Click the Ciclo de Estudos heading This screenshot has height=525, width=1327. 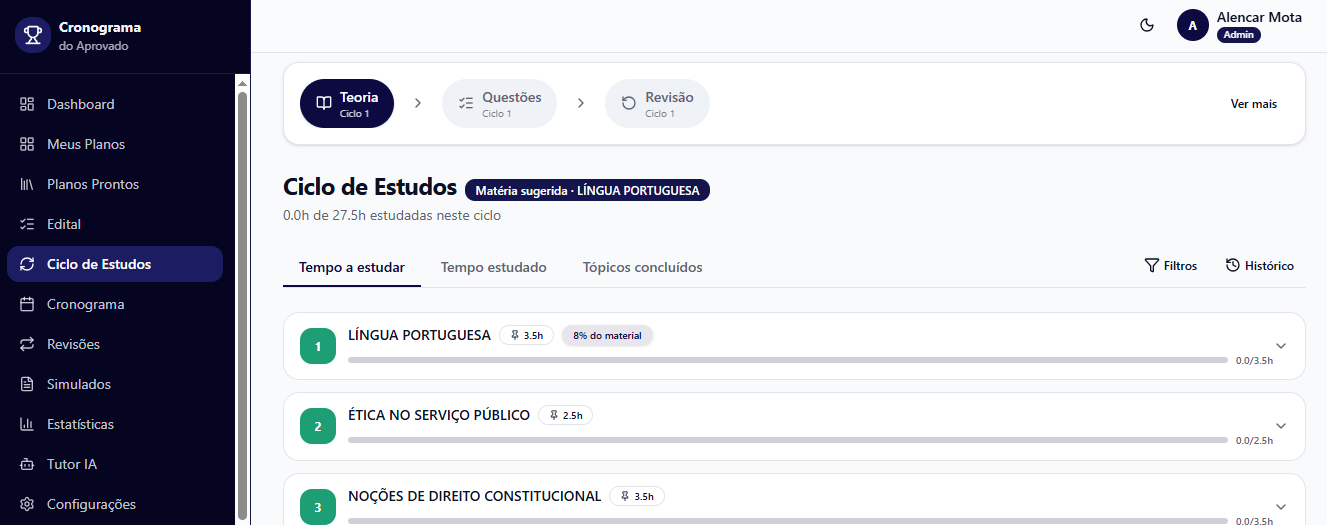pyautogui.click(x=370, y=187)
